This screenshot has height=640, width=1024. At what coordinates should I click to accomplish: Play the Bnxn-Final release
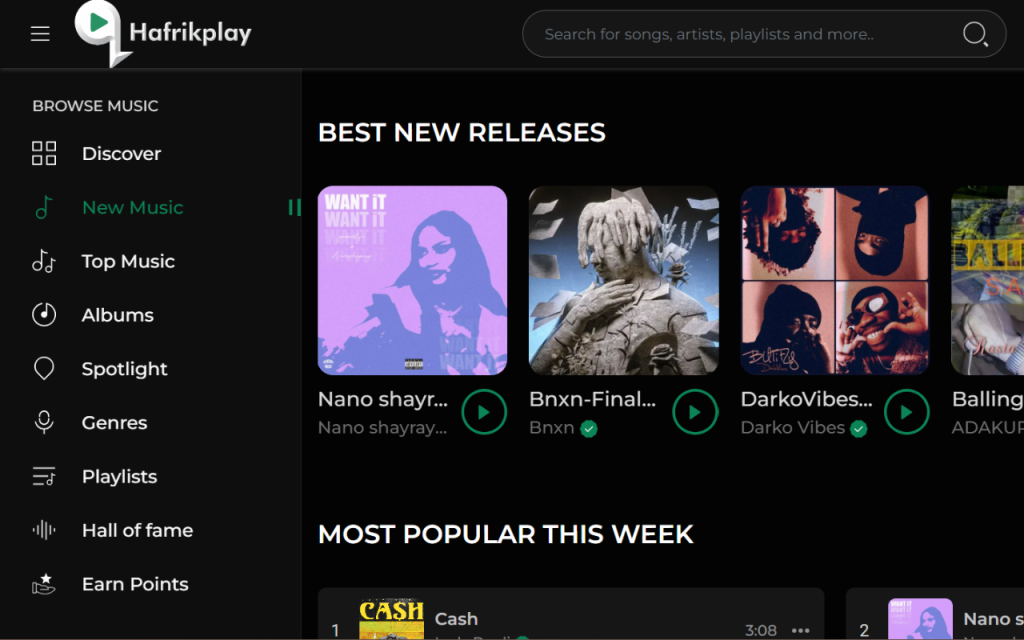click(x=696, y=412)
